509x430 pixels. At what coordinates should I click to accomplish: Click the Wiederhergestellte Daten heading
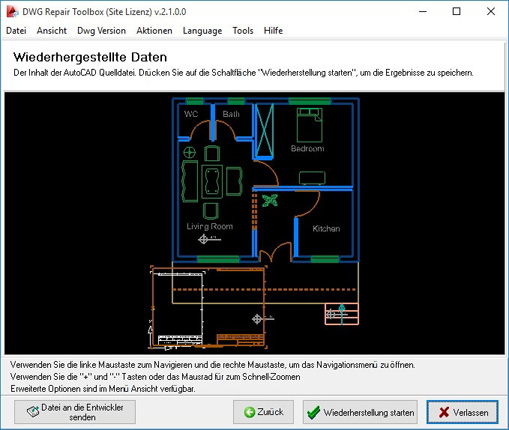tap(90, 57)
